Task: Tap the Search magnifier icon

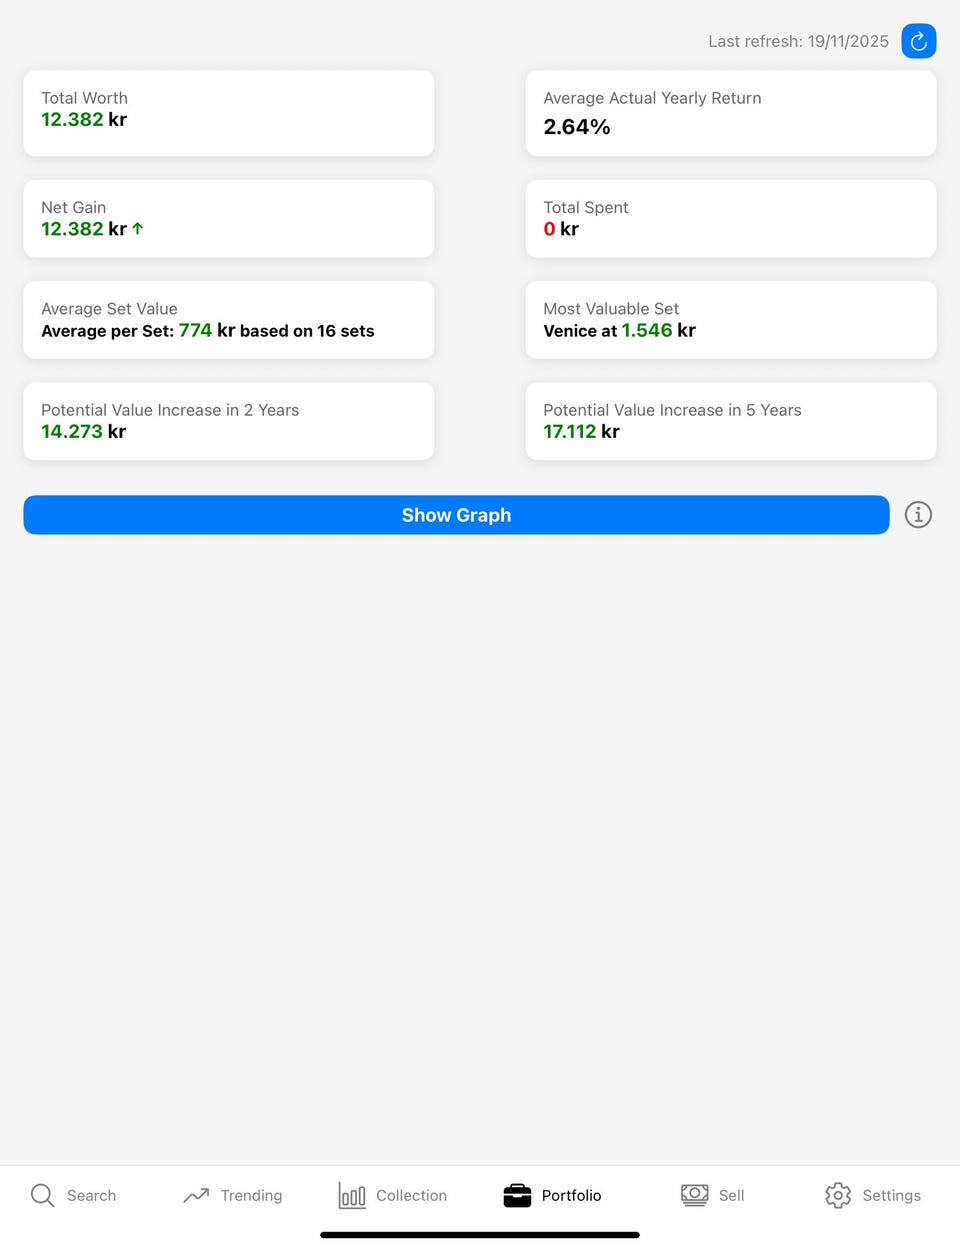Action: [42, 1195]
